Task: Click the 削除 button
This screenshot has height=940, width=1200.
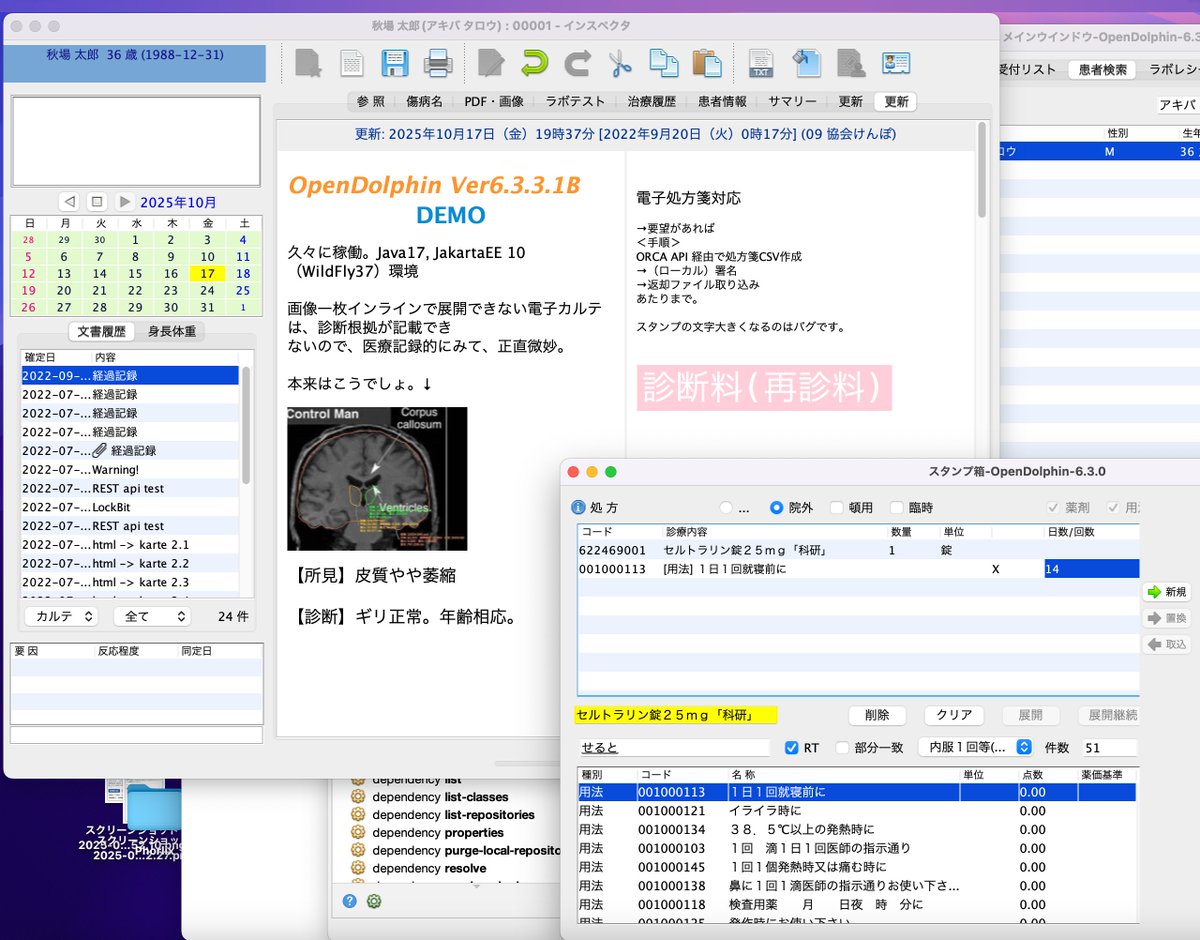Action: 877,715
